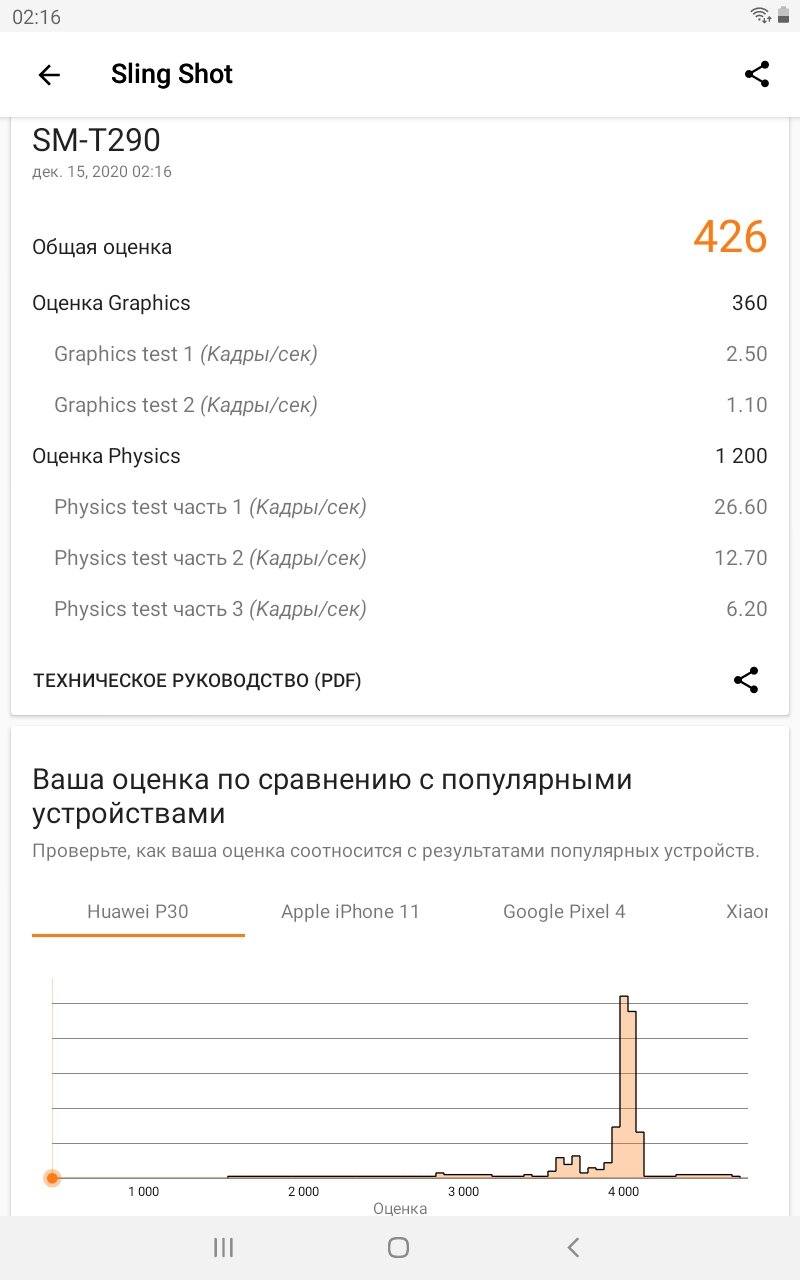
Task: Tap the share icon in the top bar
Action: pos(757,74)
